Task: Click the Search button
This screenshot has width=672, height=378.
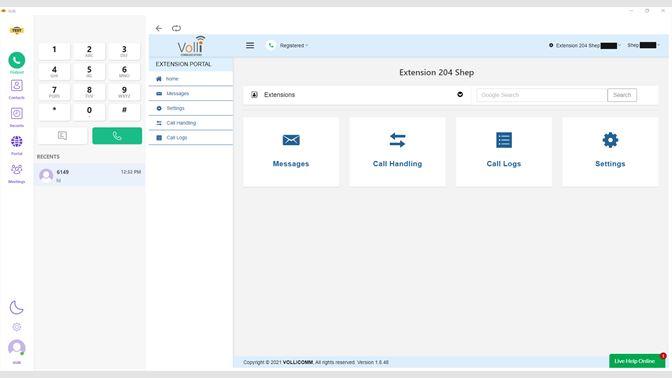Action: [622, 95]
